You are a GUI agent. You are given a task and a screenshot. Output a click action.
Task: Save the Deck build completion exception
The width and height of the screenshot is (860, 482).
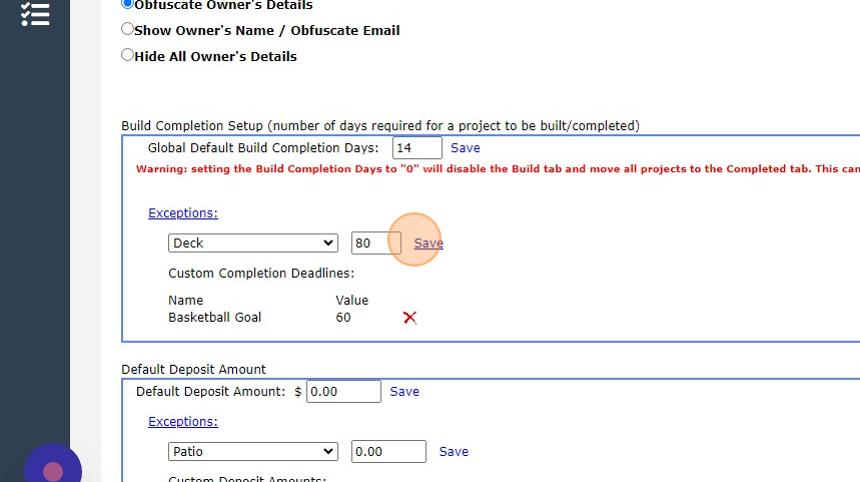point(428,243)
